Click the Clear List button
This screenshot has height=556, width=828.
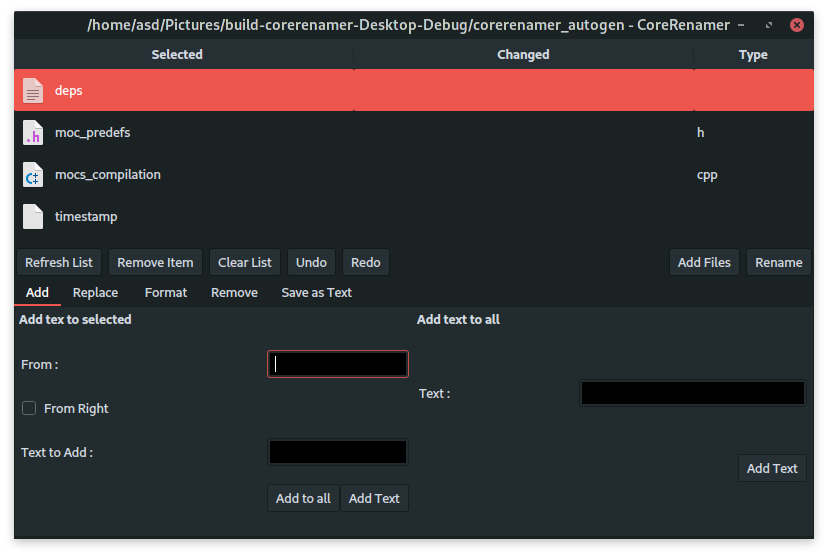tap(244, 262)
